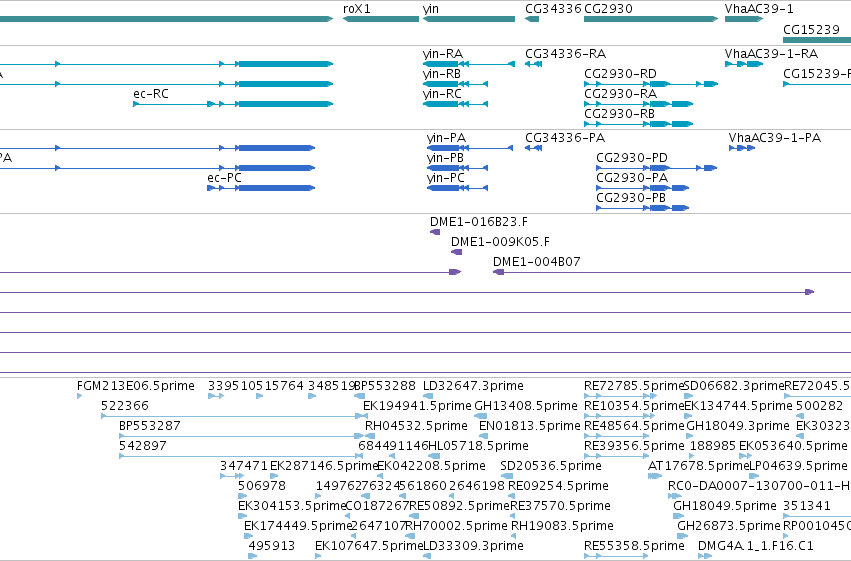Click EST GH18049.3prime label
The width and height of the screenshot is (851, 561).
(738, 426)
